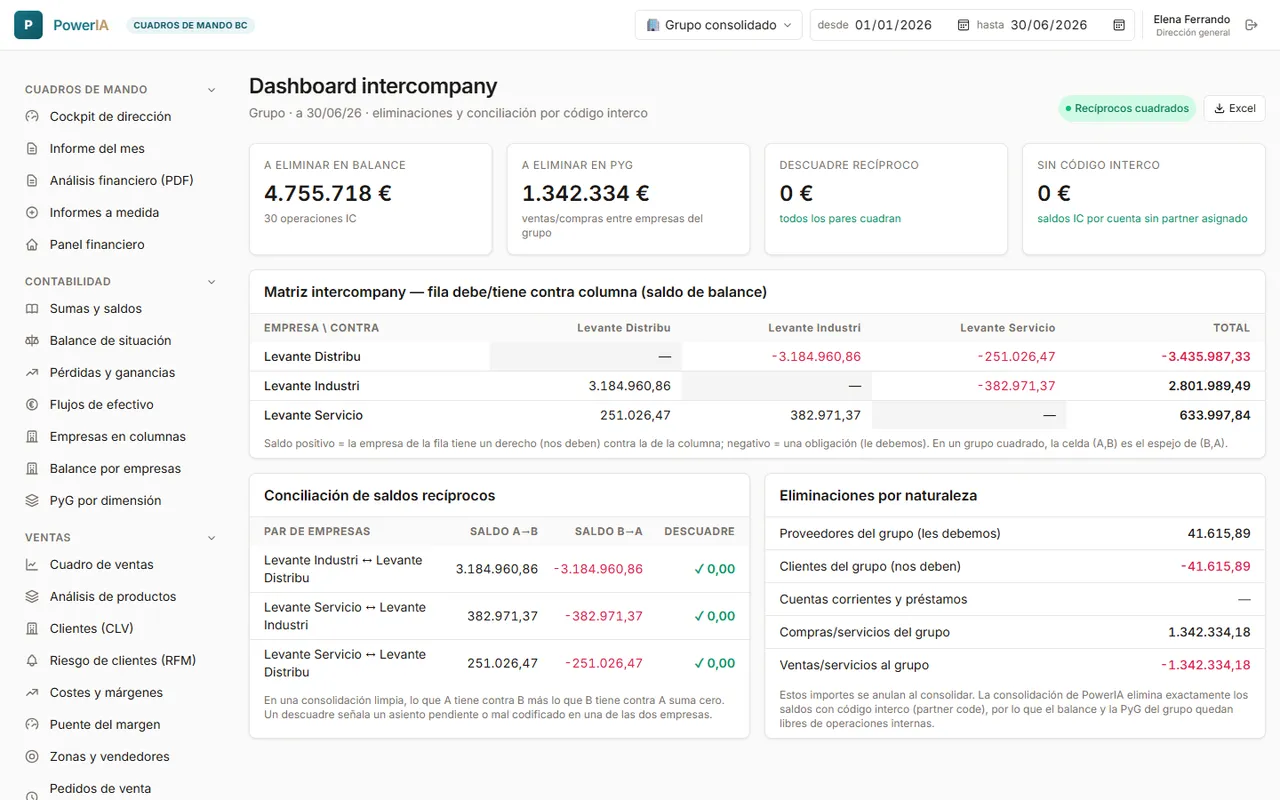Click the Informes a medida plus icon
This screenshot has height=800, width=1280.
32,213
